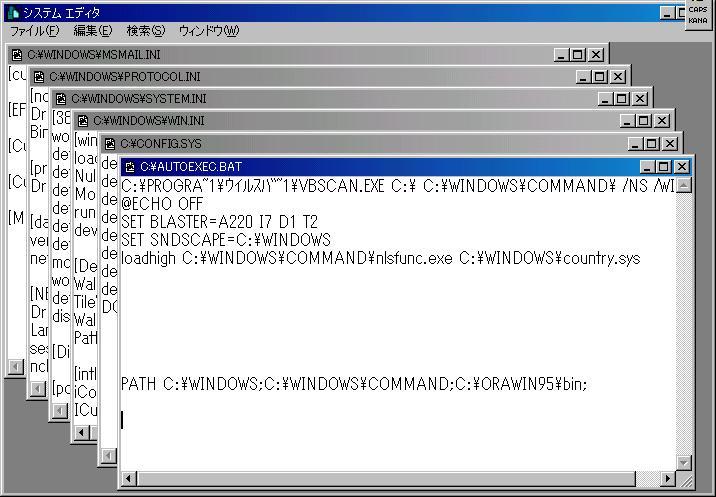Click the MSMAIL.INI document icon

tap(17, 55)
